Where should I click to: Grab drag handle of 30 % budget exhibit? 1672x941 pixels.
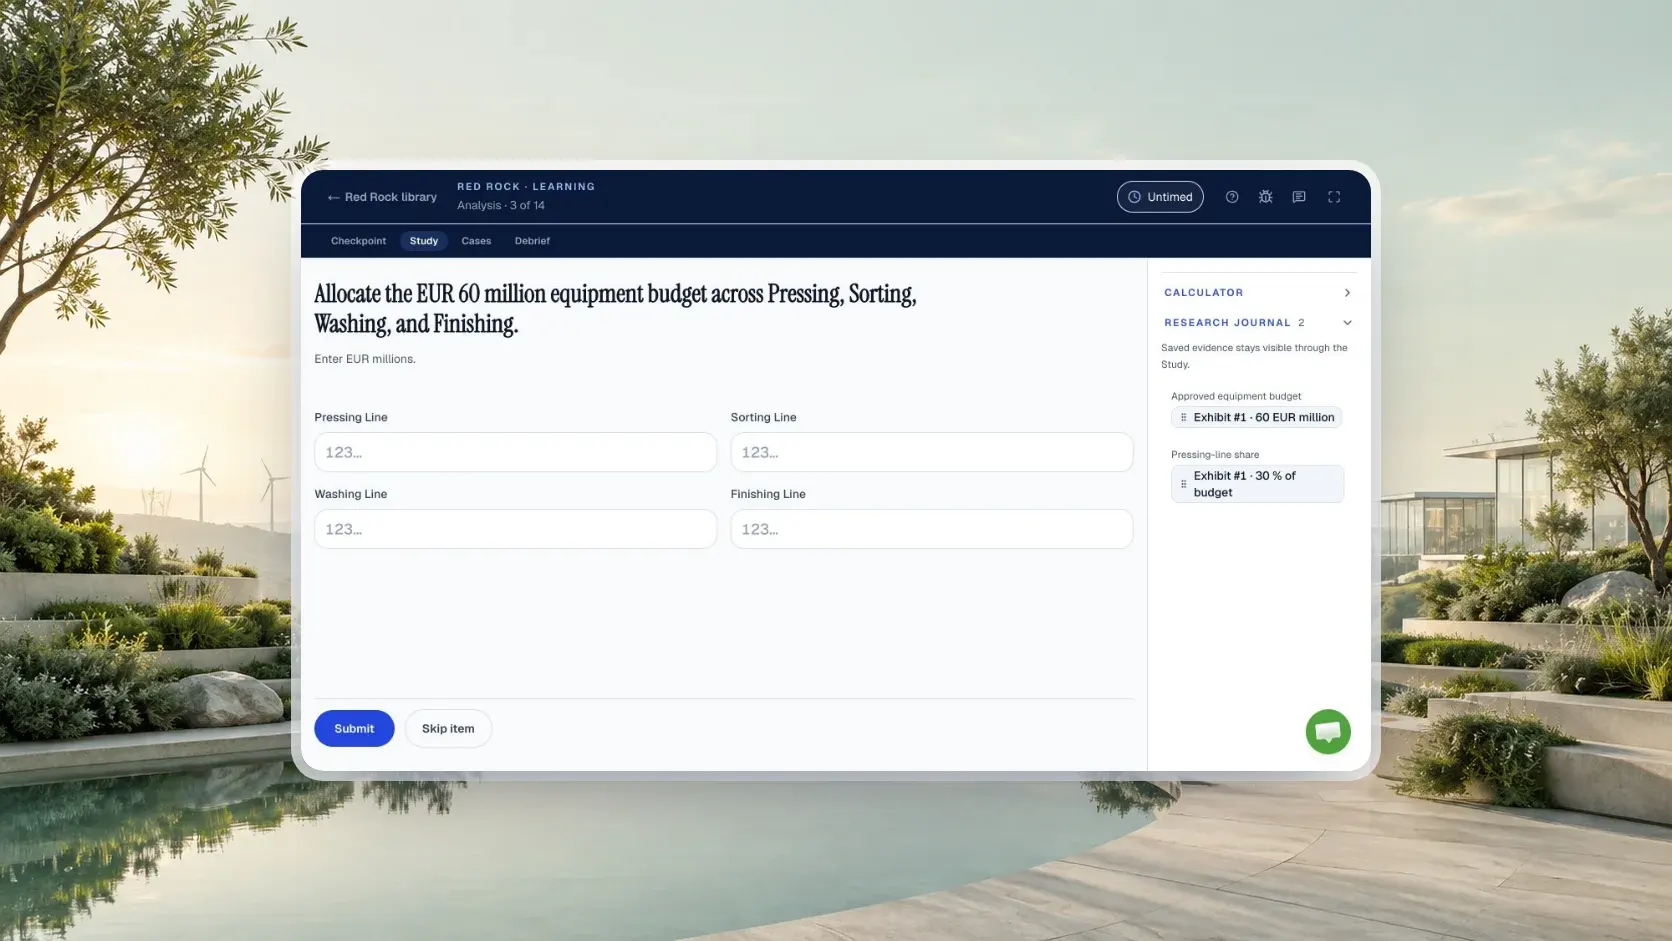1183,484
